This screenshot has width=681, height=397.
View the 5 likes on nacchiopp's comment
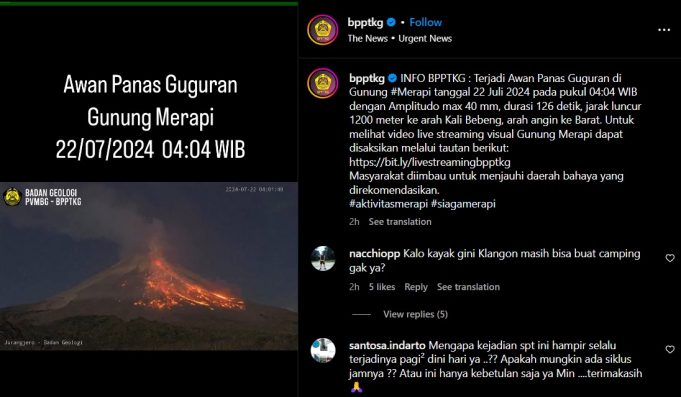pos(382,287)
